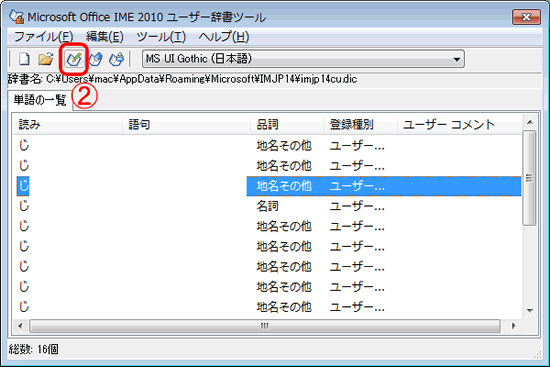Click the highlighted 地名その他 cell in selected row
The image size is (550, 367).
coord(284,186)
